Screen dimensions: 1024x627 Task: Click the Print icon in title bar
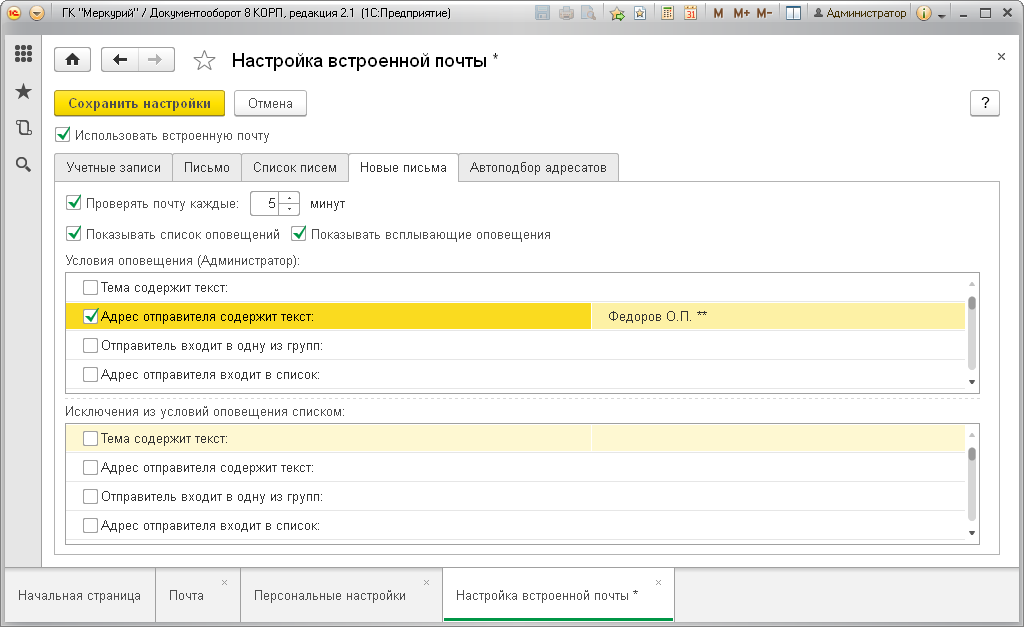pos(566,13)
